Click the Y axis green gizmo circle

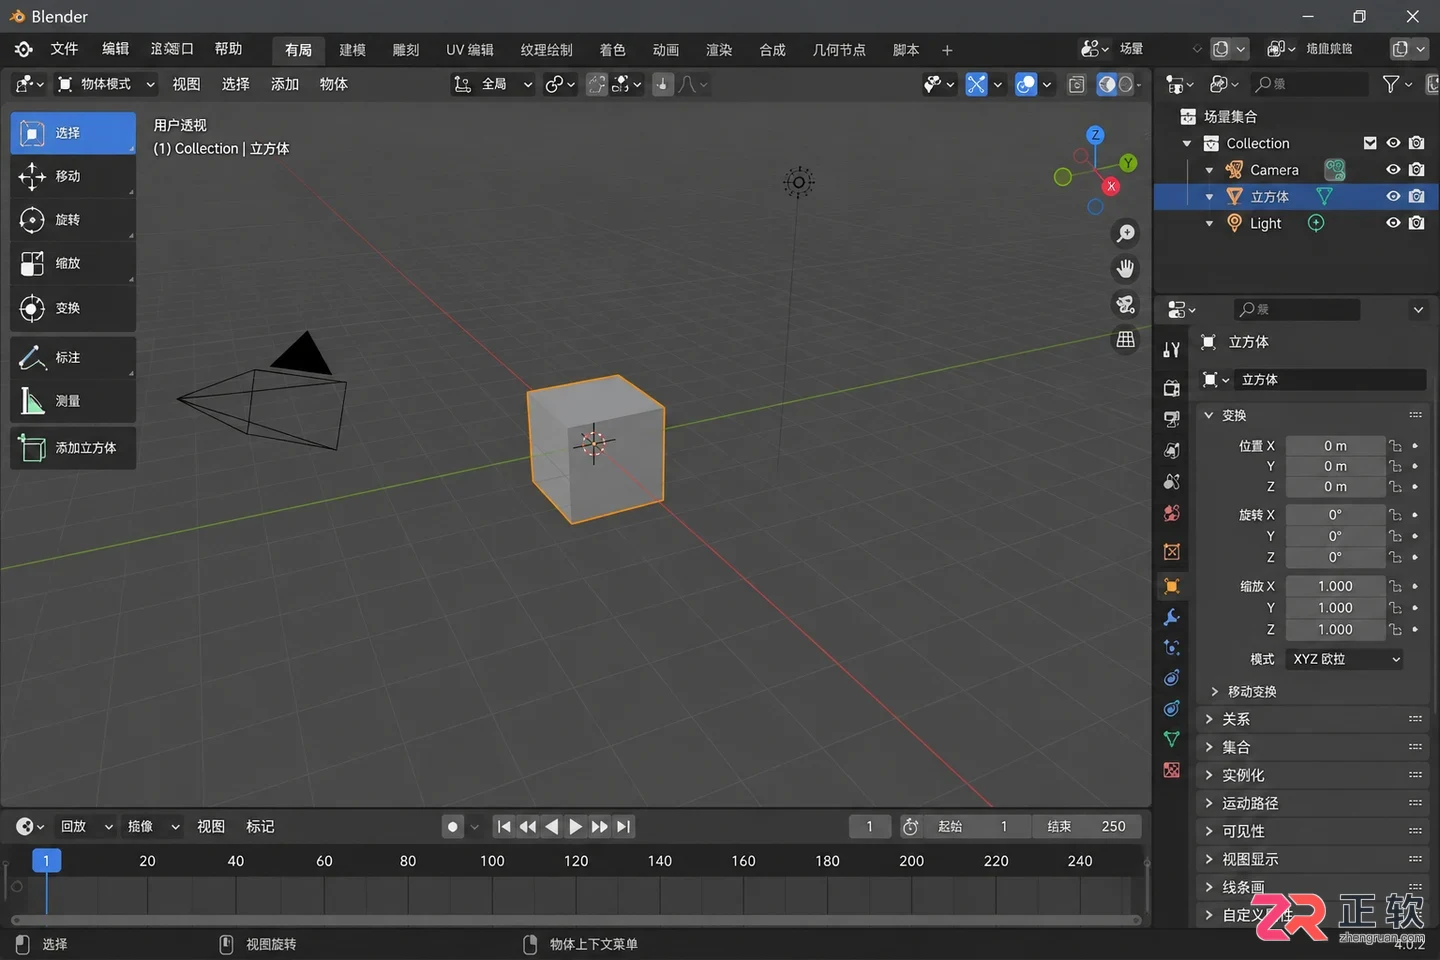pos(1128,163)
